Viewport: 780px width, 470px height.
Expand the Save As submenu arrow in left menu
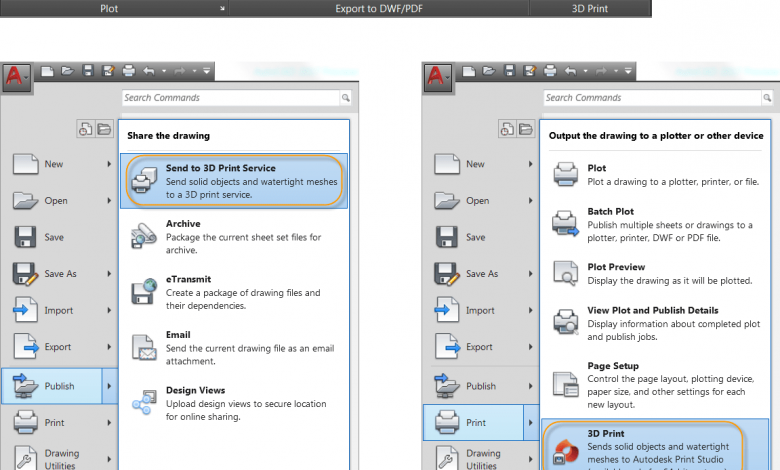click(109, 274)
